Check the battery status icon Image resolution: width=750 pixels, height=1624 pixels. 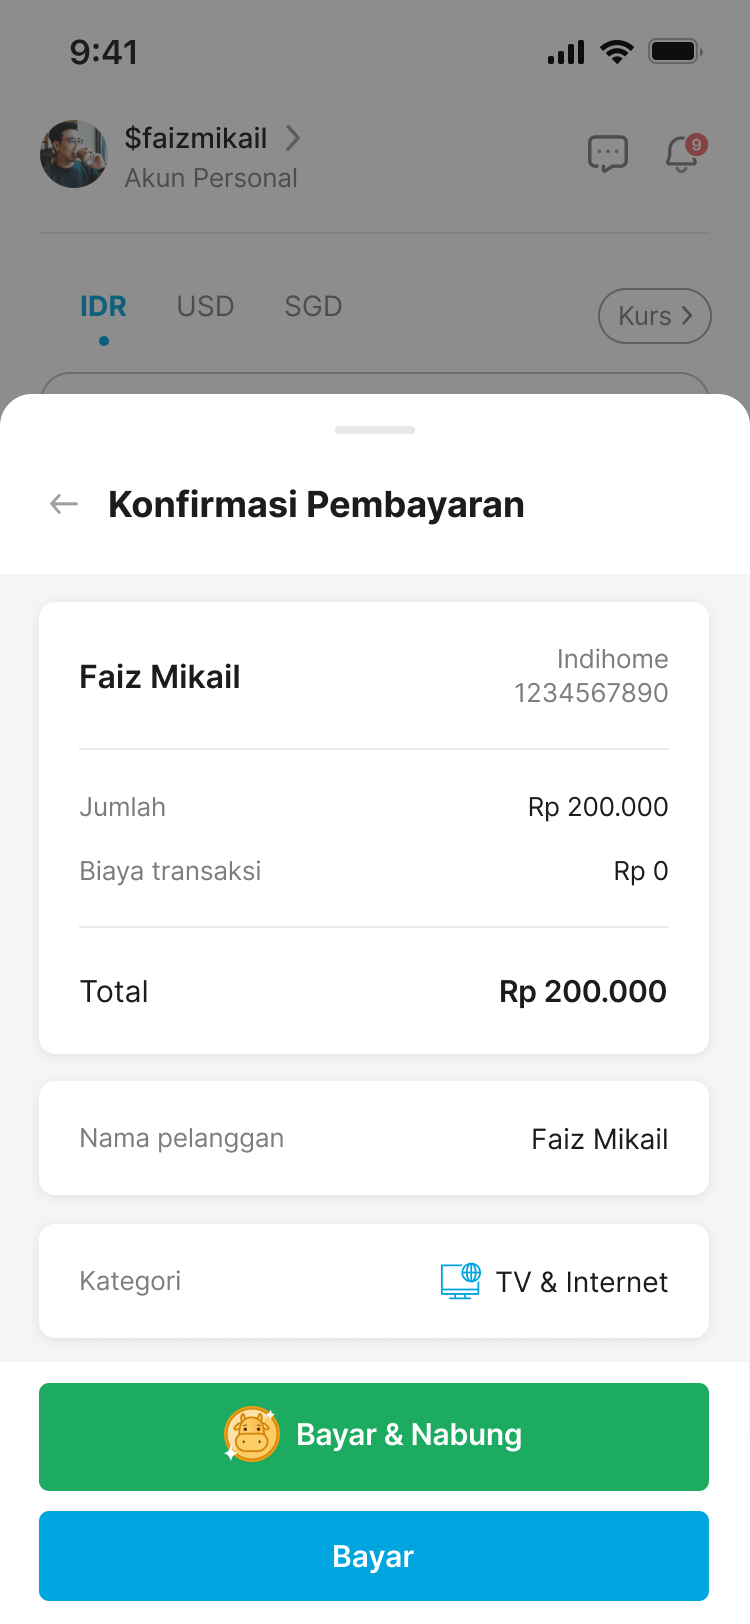[675, 51]
